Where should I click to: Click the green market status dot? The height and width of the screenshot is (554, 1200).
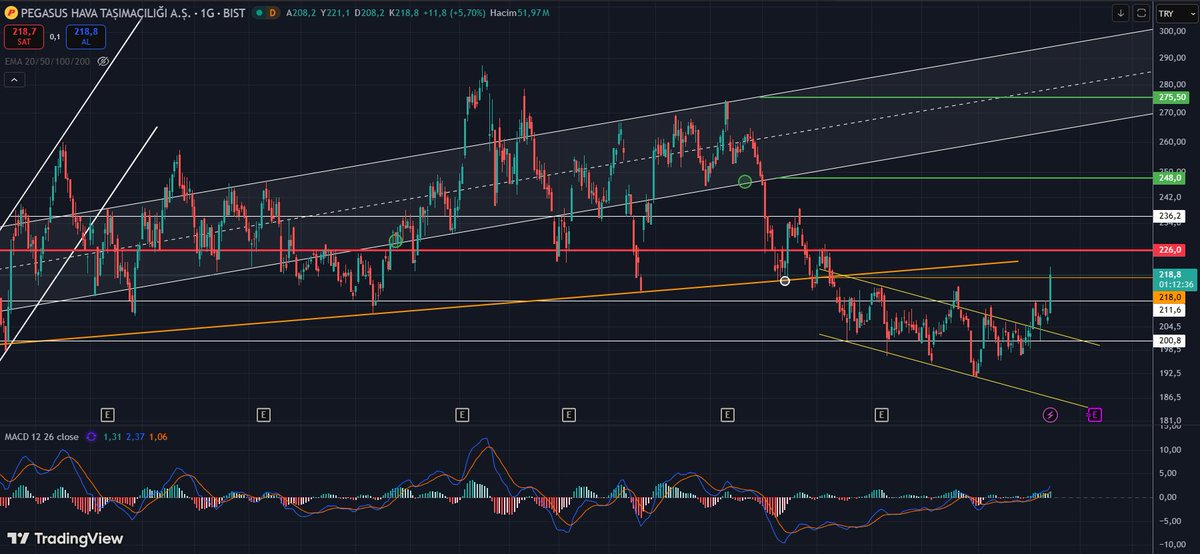(259, 14)
